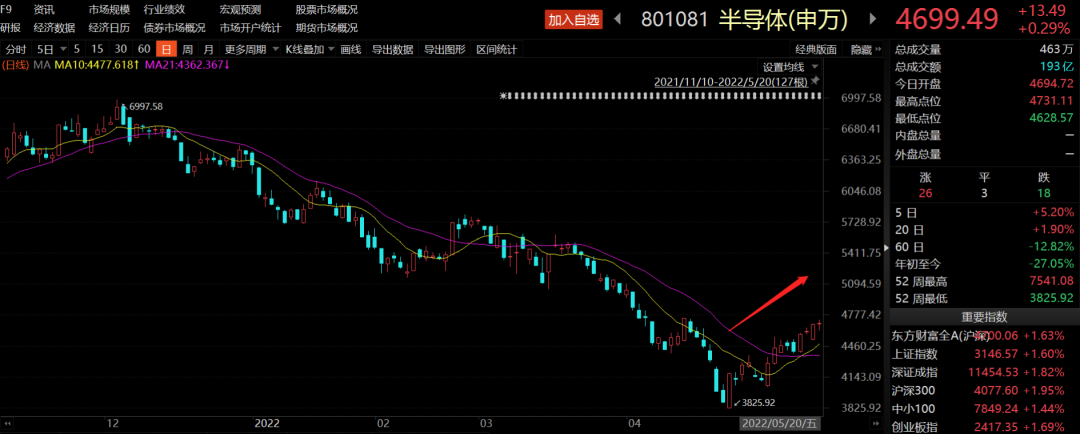
Task: Open the 研报 research reports menu
Action: (x=10, y=28)
